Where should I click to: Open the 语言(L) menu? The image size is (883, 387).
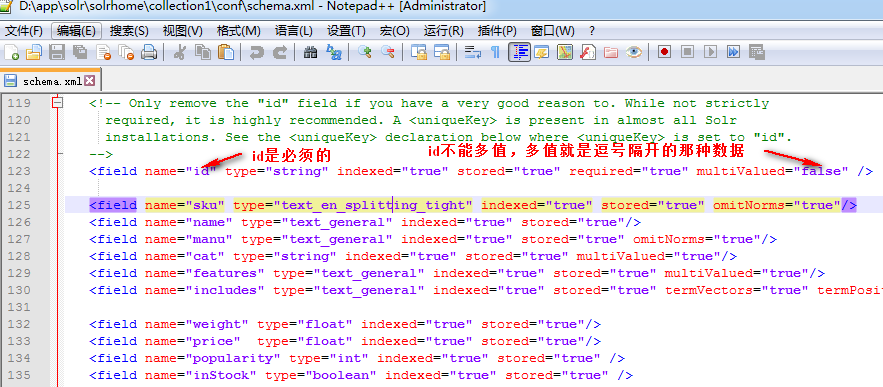tap(293, 30)
